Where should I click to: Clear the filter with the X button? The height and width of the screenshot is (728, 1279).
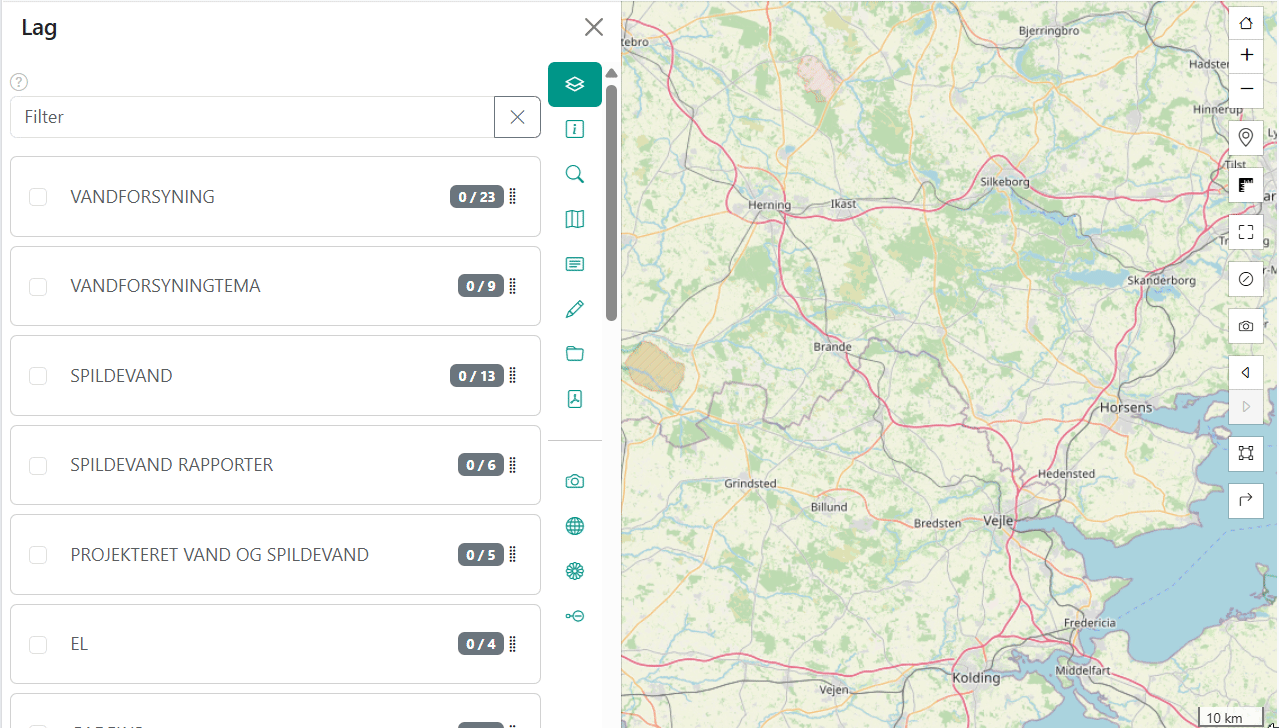[517, 117]
